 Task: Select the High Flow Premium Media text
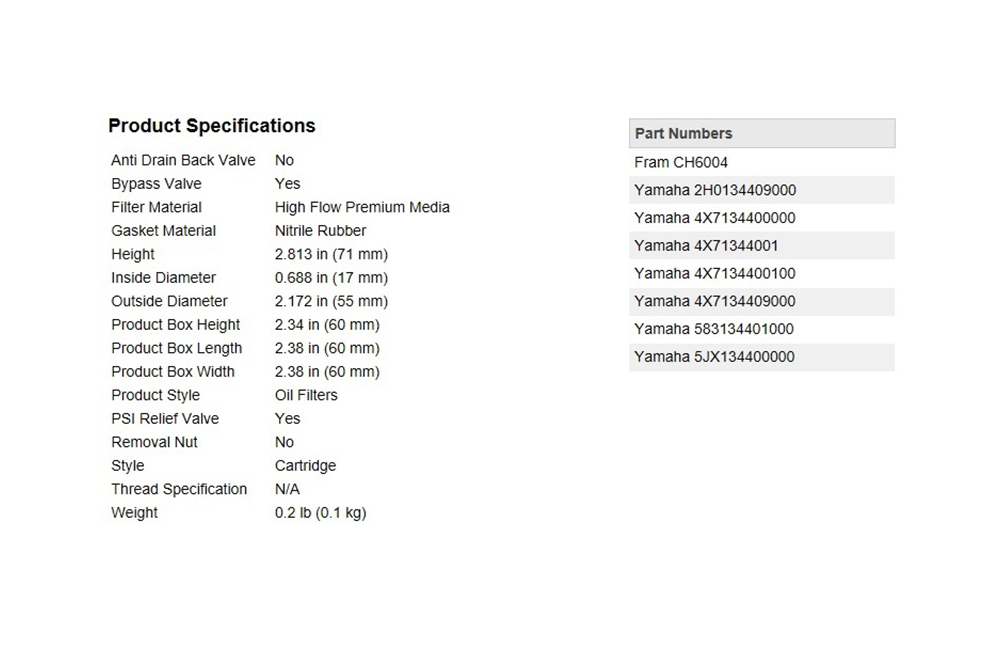362,207
